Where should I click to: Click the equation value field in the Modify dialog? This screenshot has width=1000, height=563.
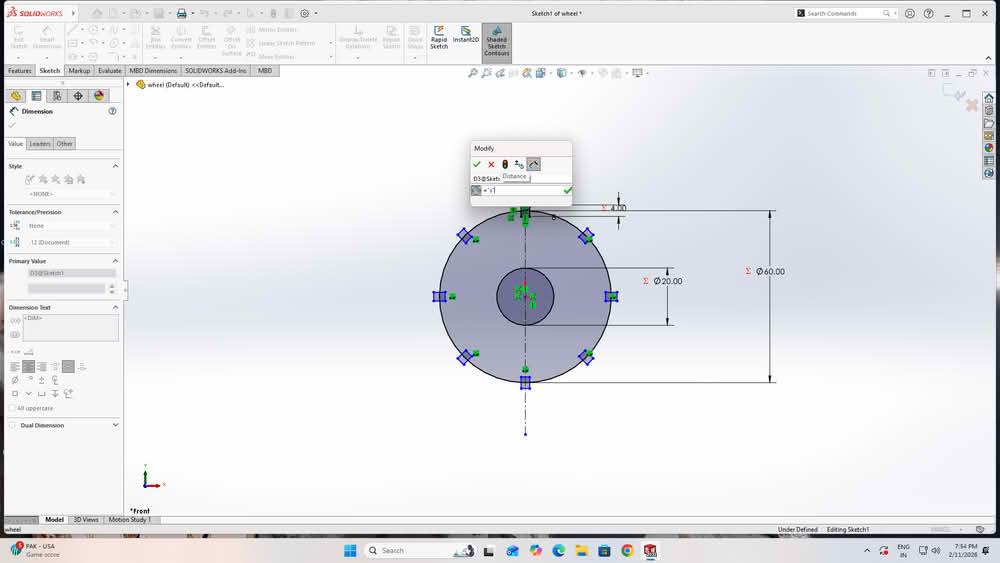point(522,191)
